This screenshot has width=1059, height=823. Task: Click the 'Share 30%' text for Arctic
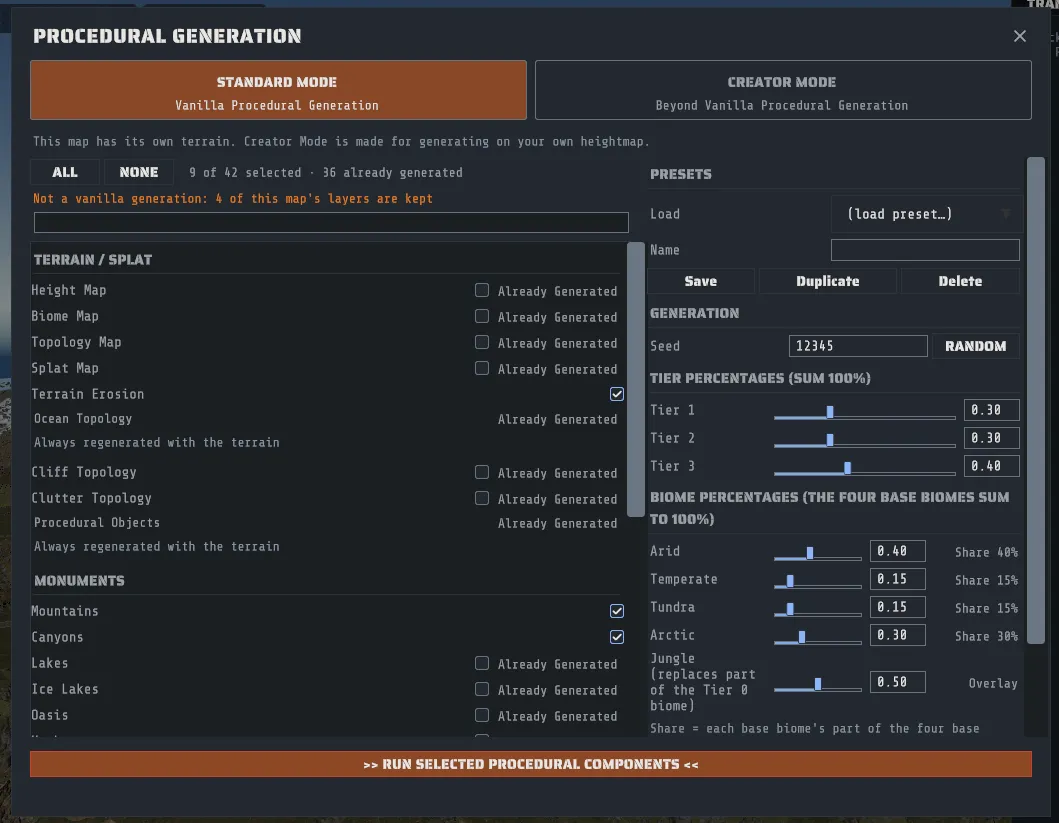pyautogui.click(x=986, y=637)
